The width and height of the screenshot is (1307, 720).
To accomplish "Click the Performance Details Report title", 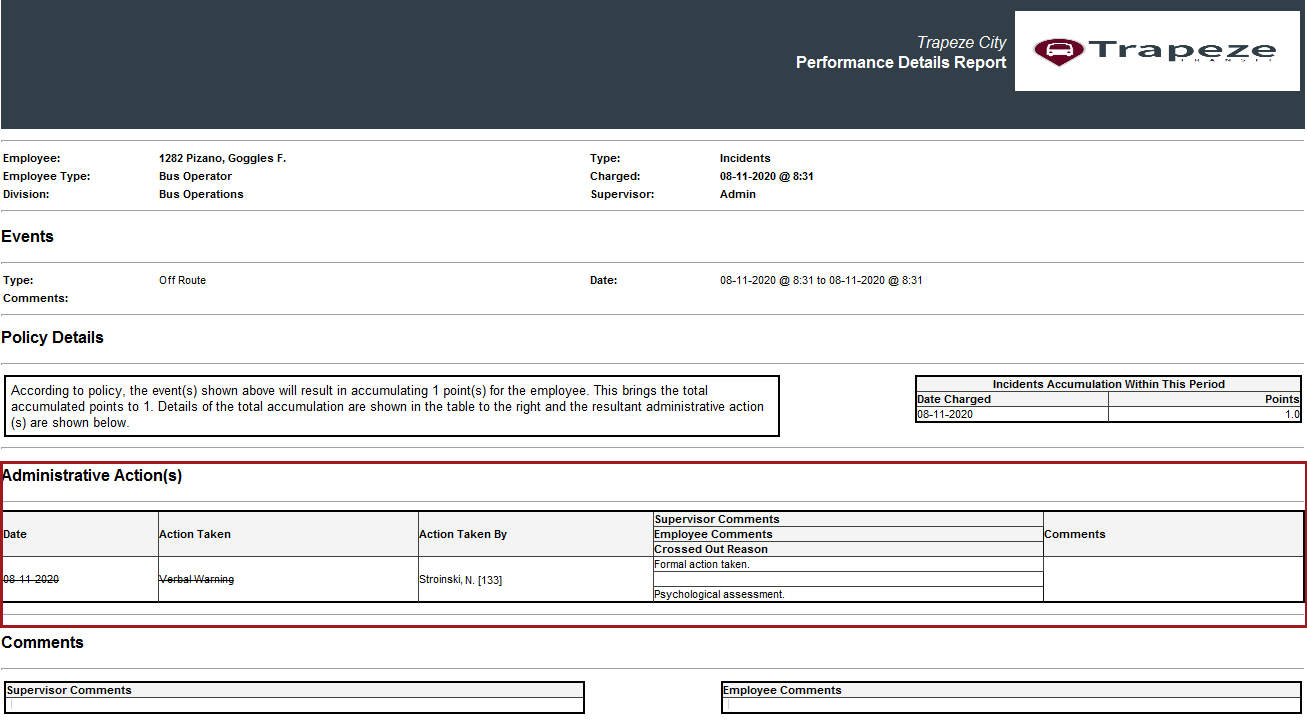I will coord(899,62).
